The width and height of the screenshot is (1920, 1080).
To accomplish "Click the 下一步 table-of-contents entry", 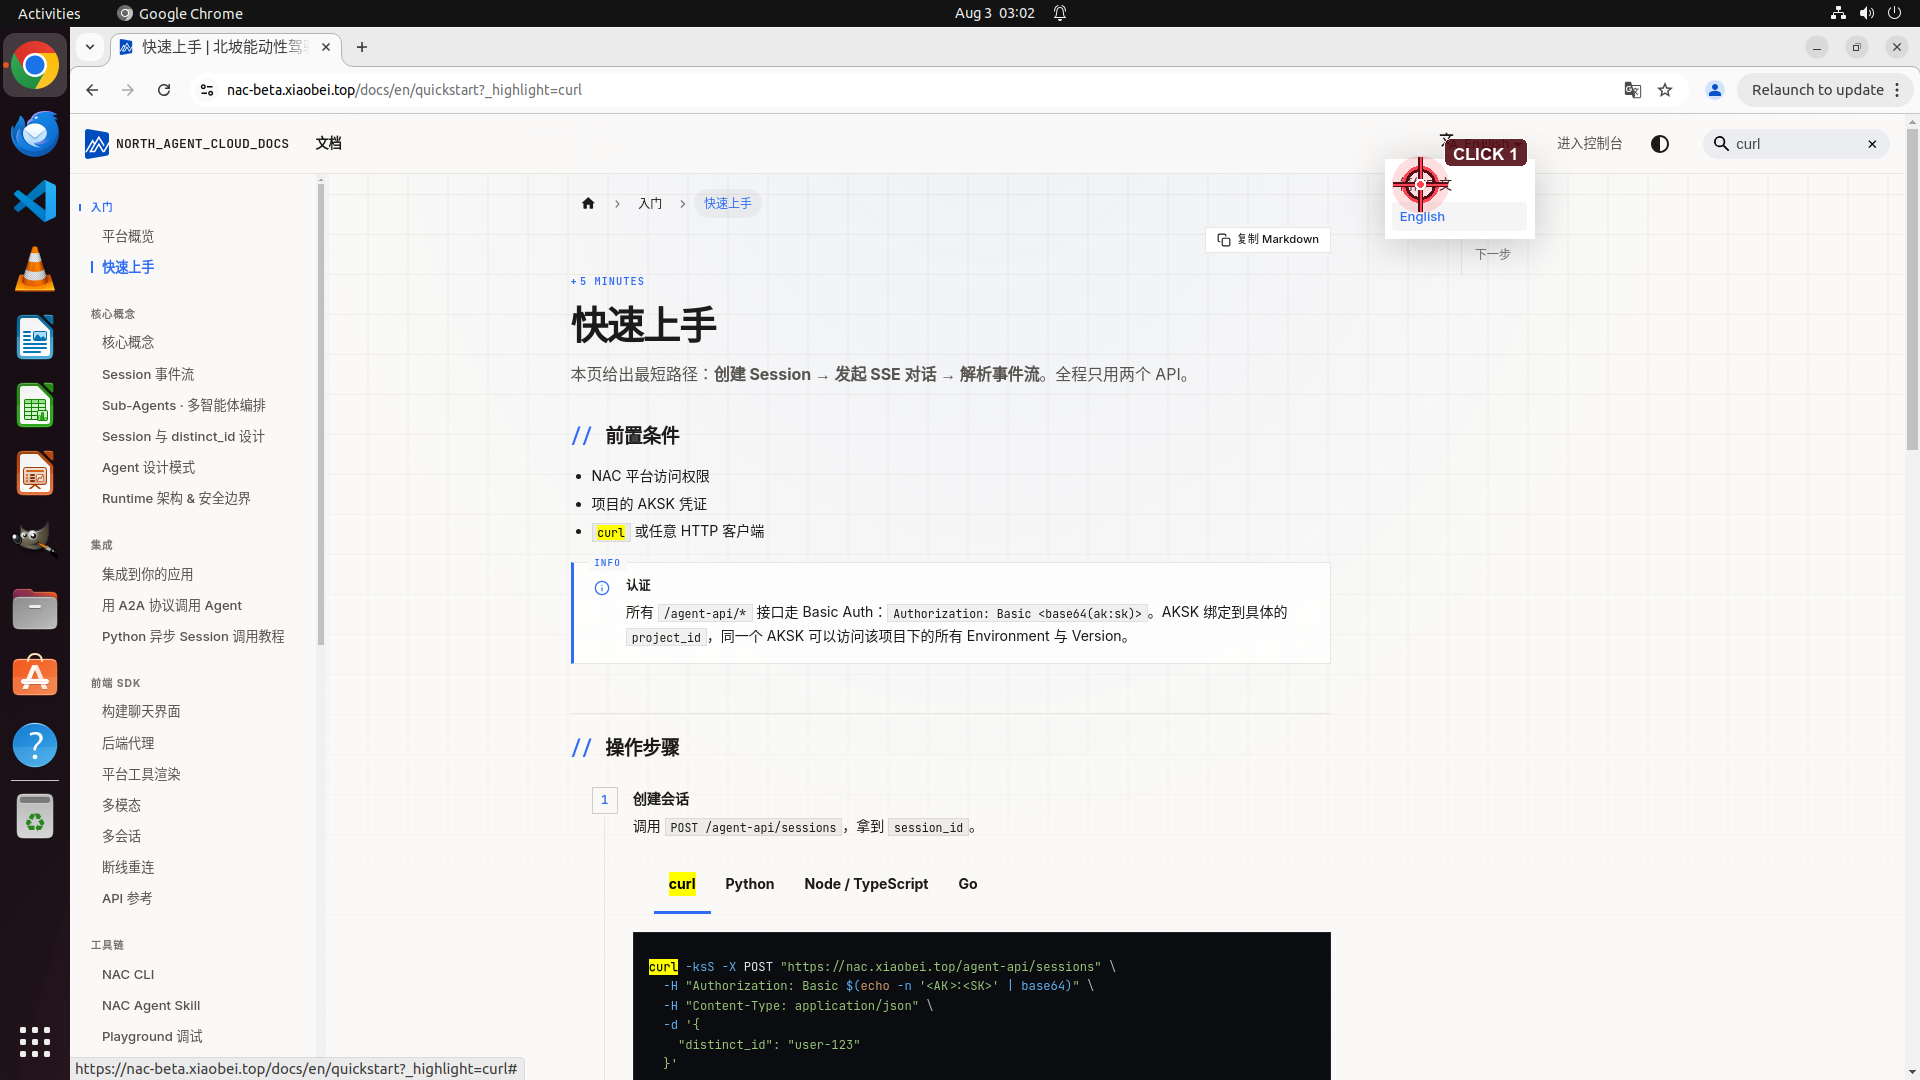I will click(1492, 255).
